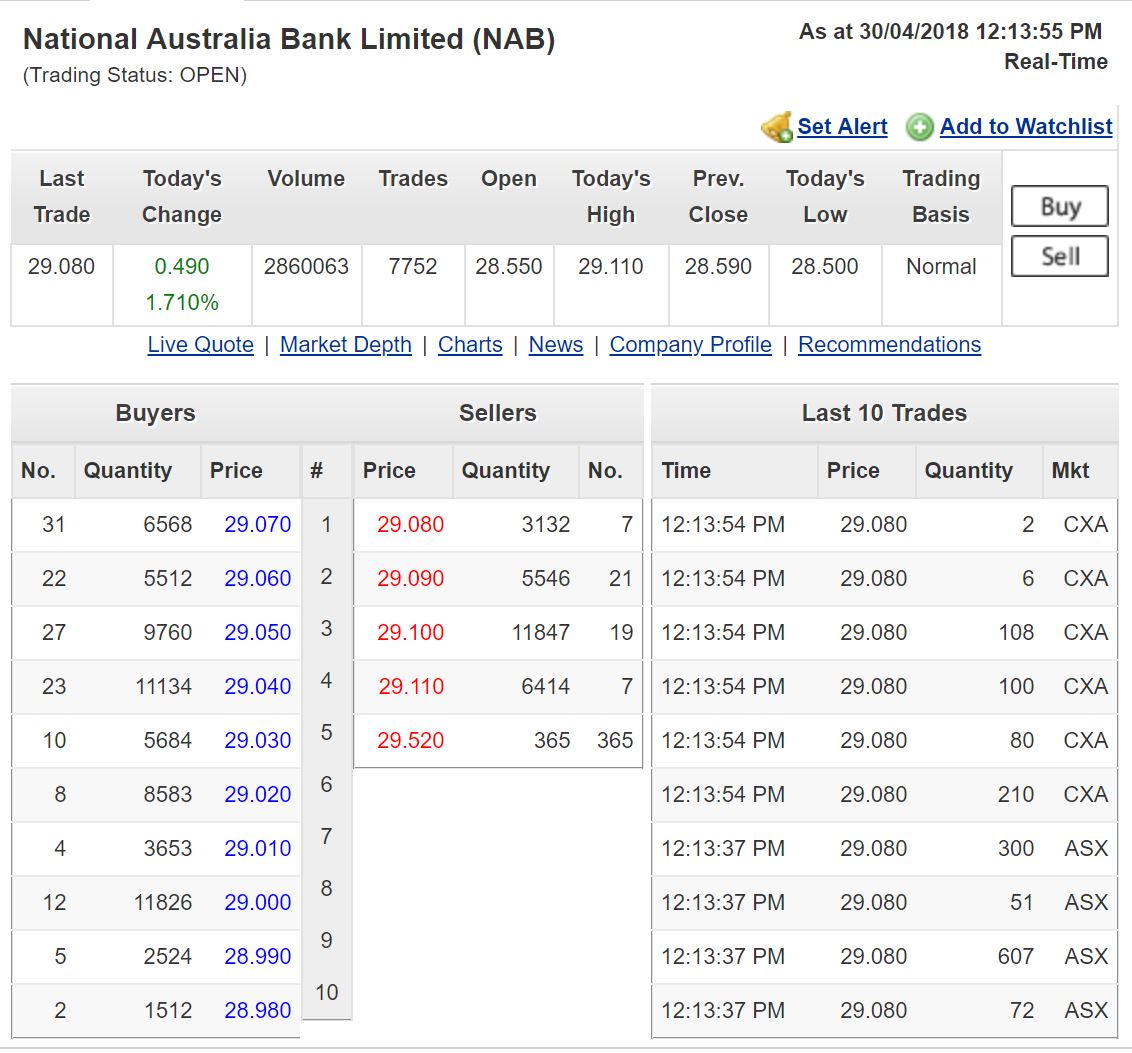The image size is (1132, 1053).
Task: Click seller quantity 5546
Action: coord(546,578)
